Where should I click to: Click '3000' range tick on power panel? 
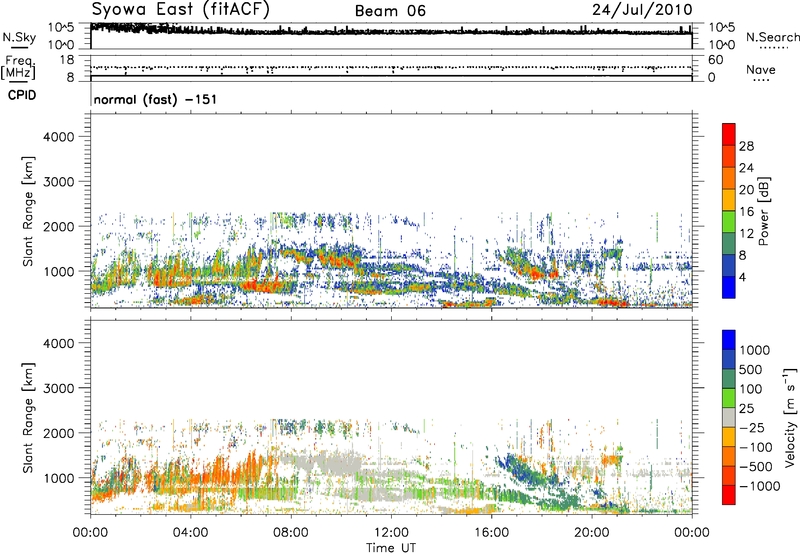[59, 182]
